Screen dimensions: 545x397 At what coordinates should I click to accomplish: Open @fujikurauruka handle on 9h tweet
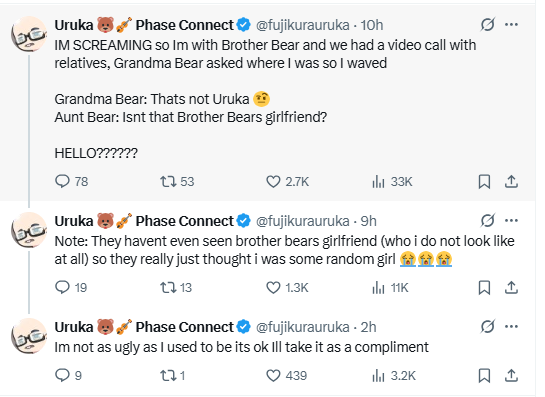[x=302, y=221]
